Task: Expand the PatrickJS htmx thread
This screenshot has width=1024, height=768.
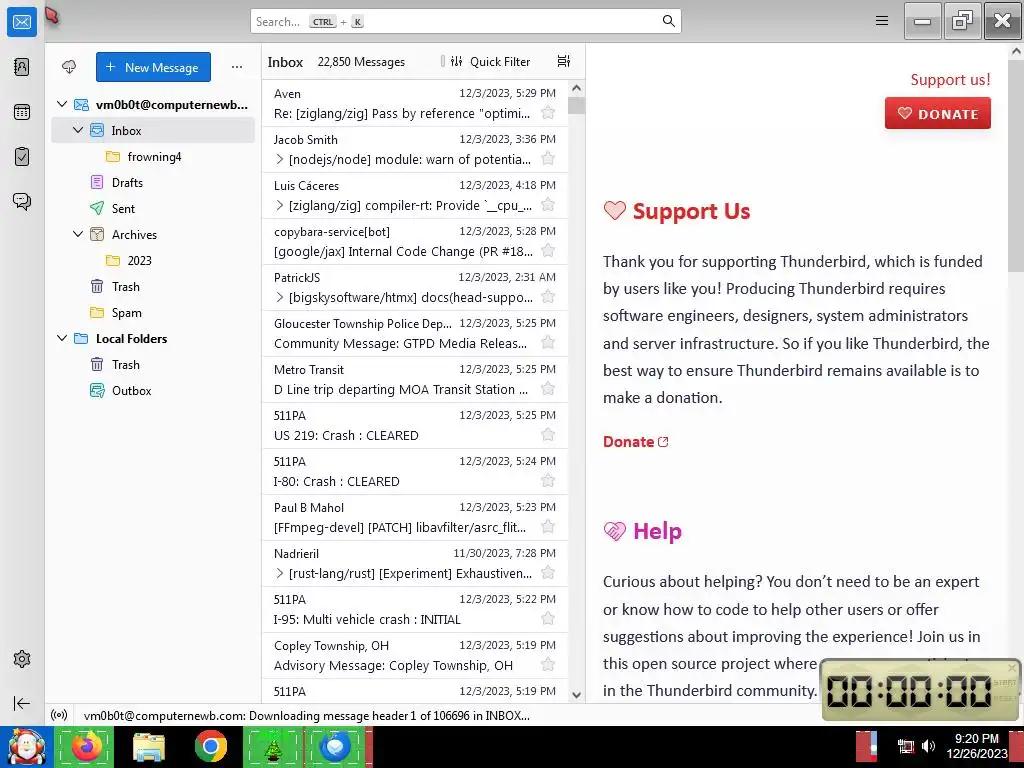Action: 280,297
